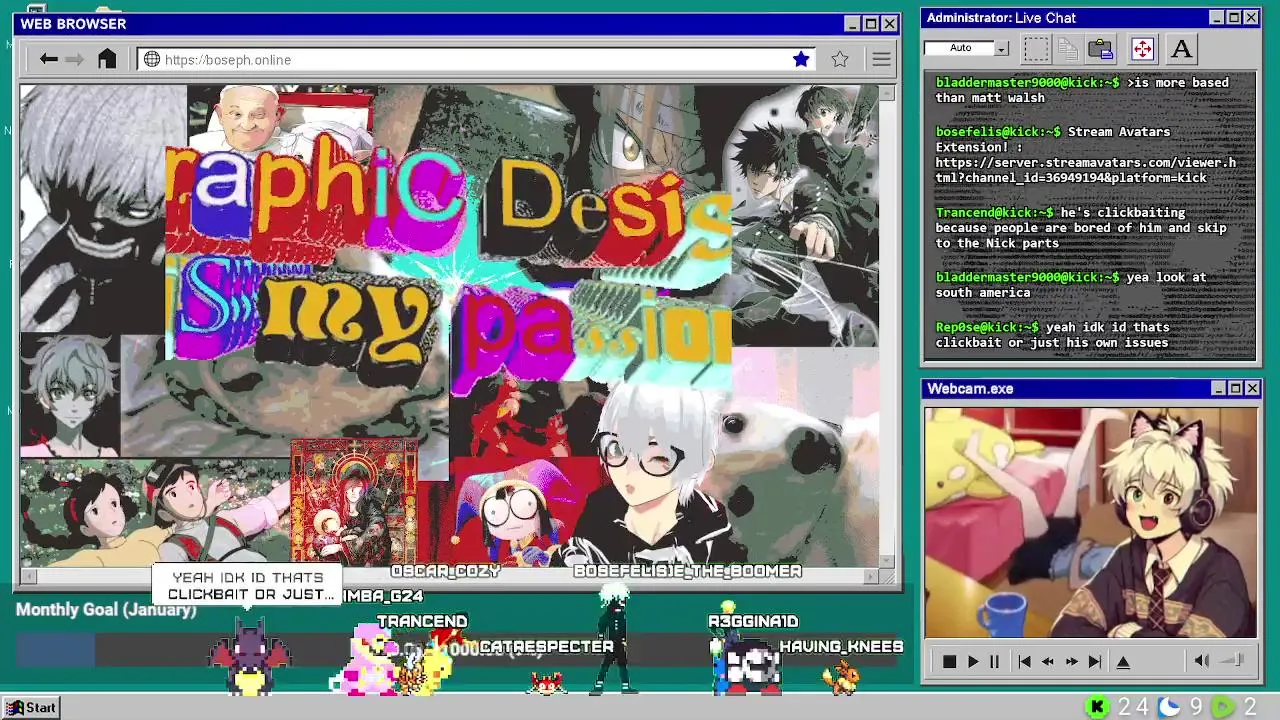This screenshot has height=720, width=1280.
Task: Minimize the Live Chat window
Action: [1216, 18]
